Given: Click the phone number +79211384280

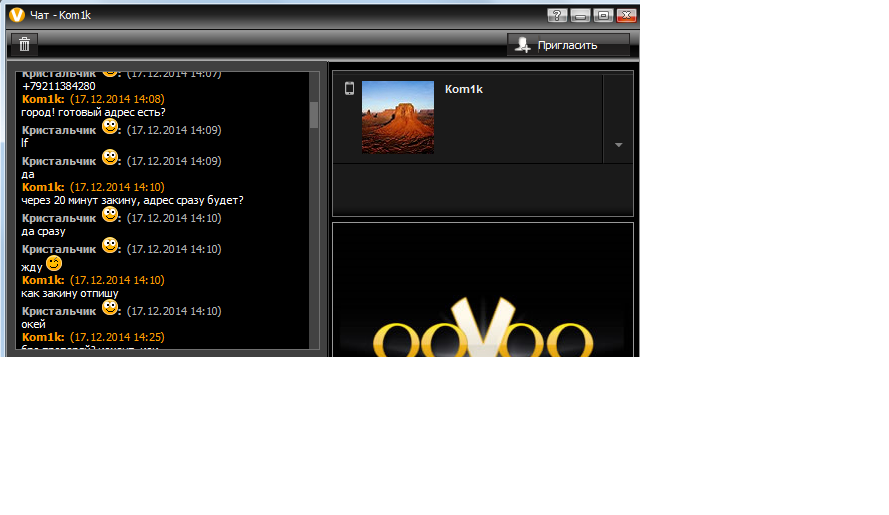Looking at the screenshot, I should coord(59,86).
